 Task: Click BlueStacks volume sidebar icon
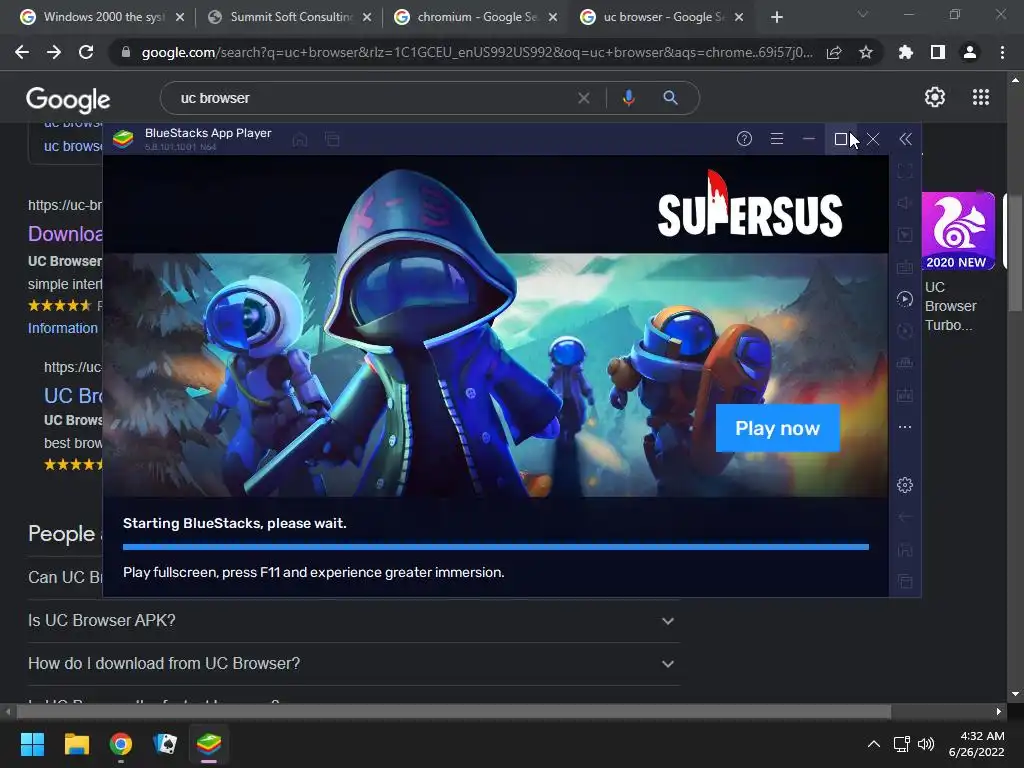pyautogui.click(x=904, y=203)
